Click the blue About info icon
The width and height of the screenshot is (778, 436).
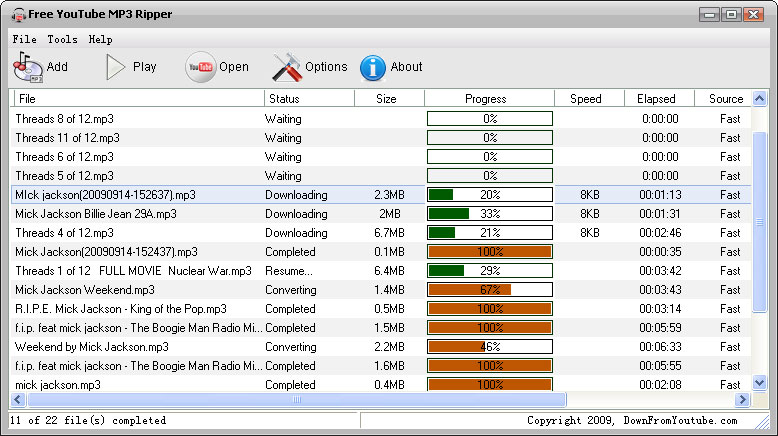pyautogui.click(x=373, y=67)
